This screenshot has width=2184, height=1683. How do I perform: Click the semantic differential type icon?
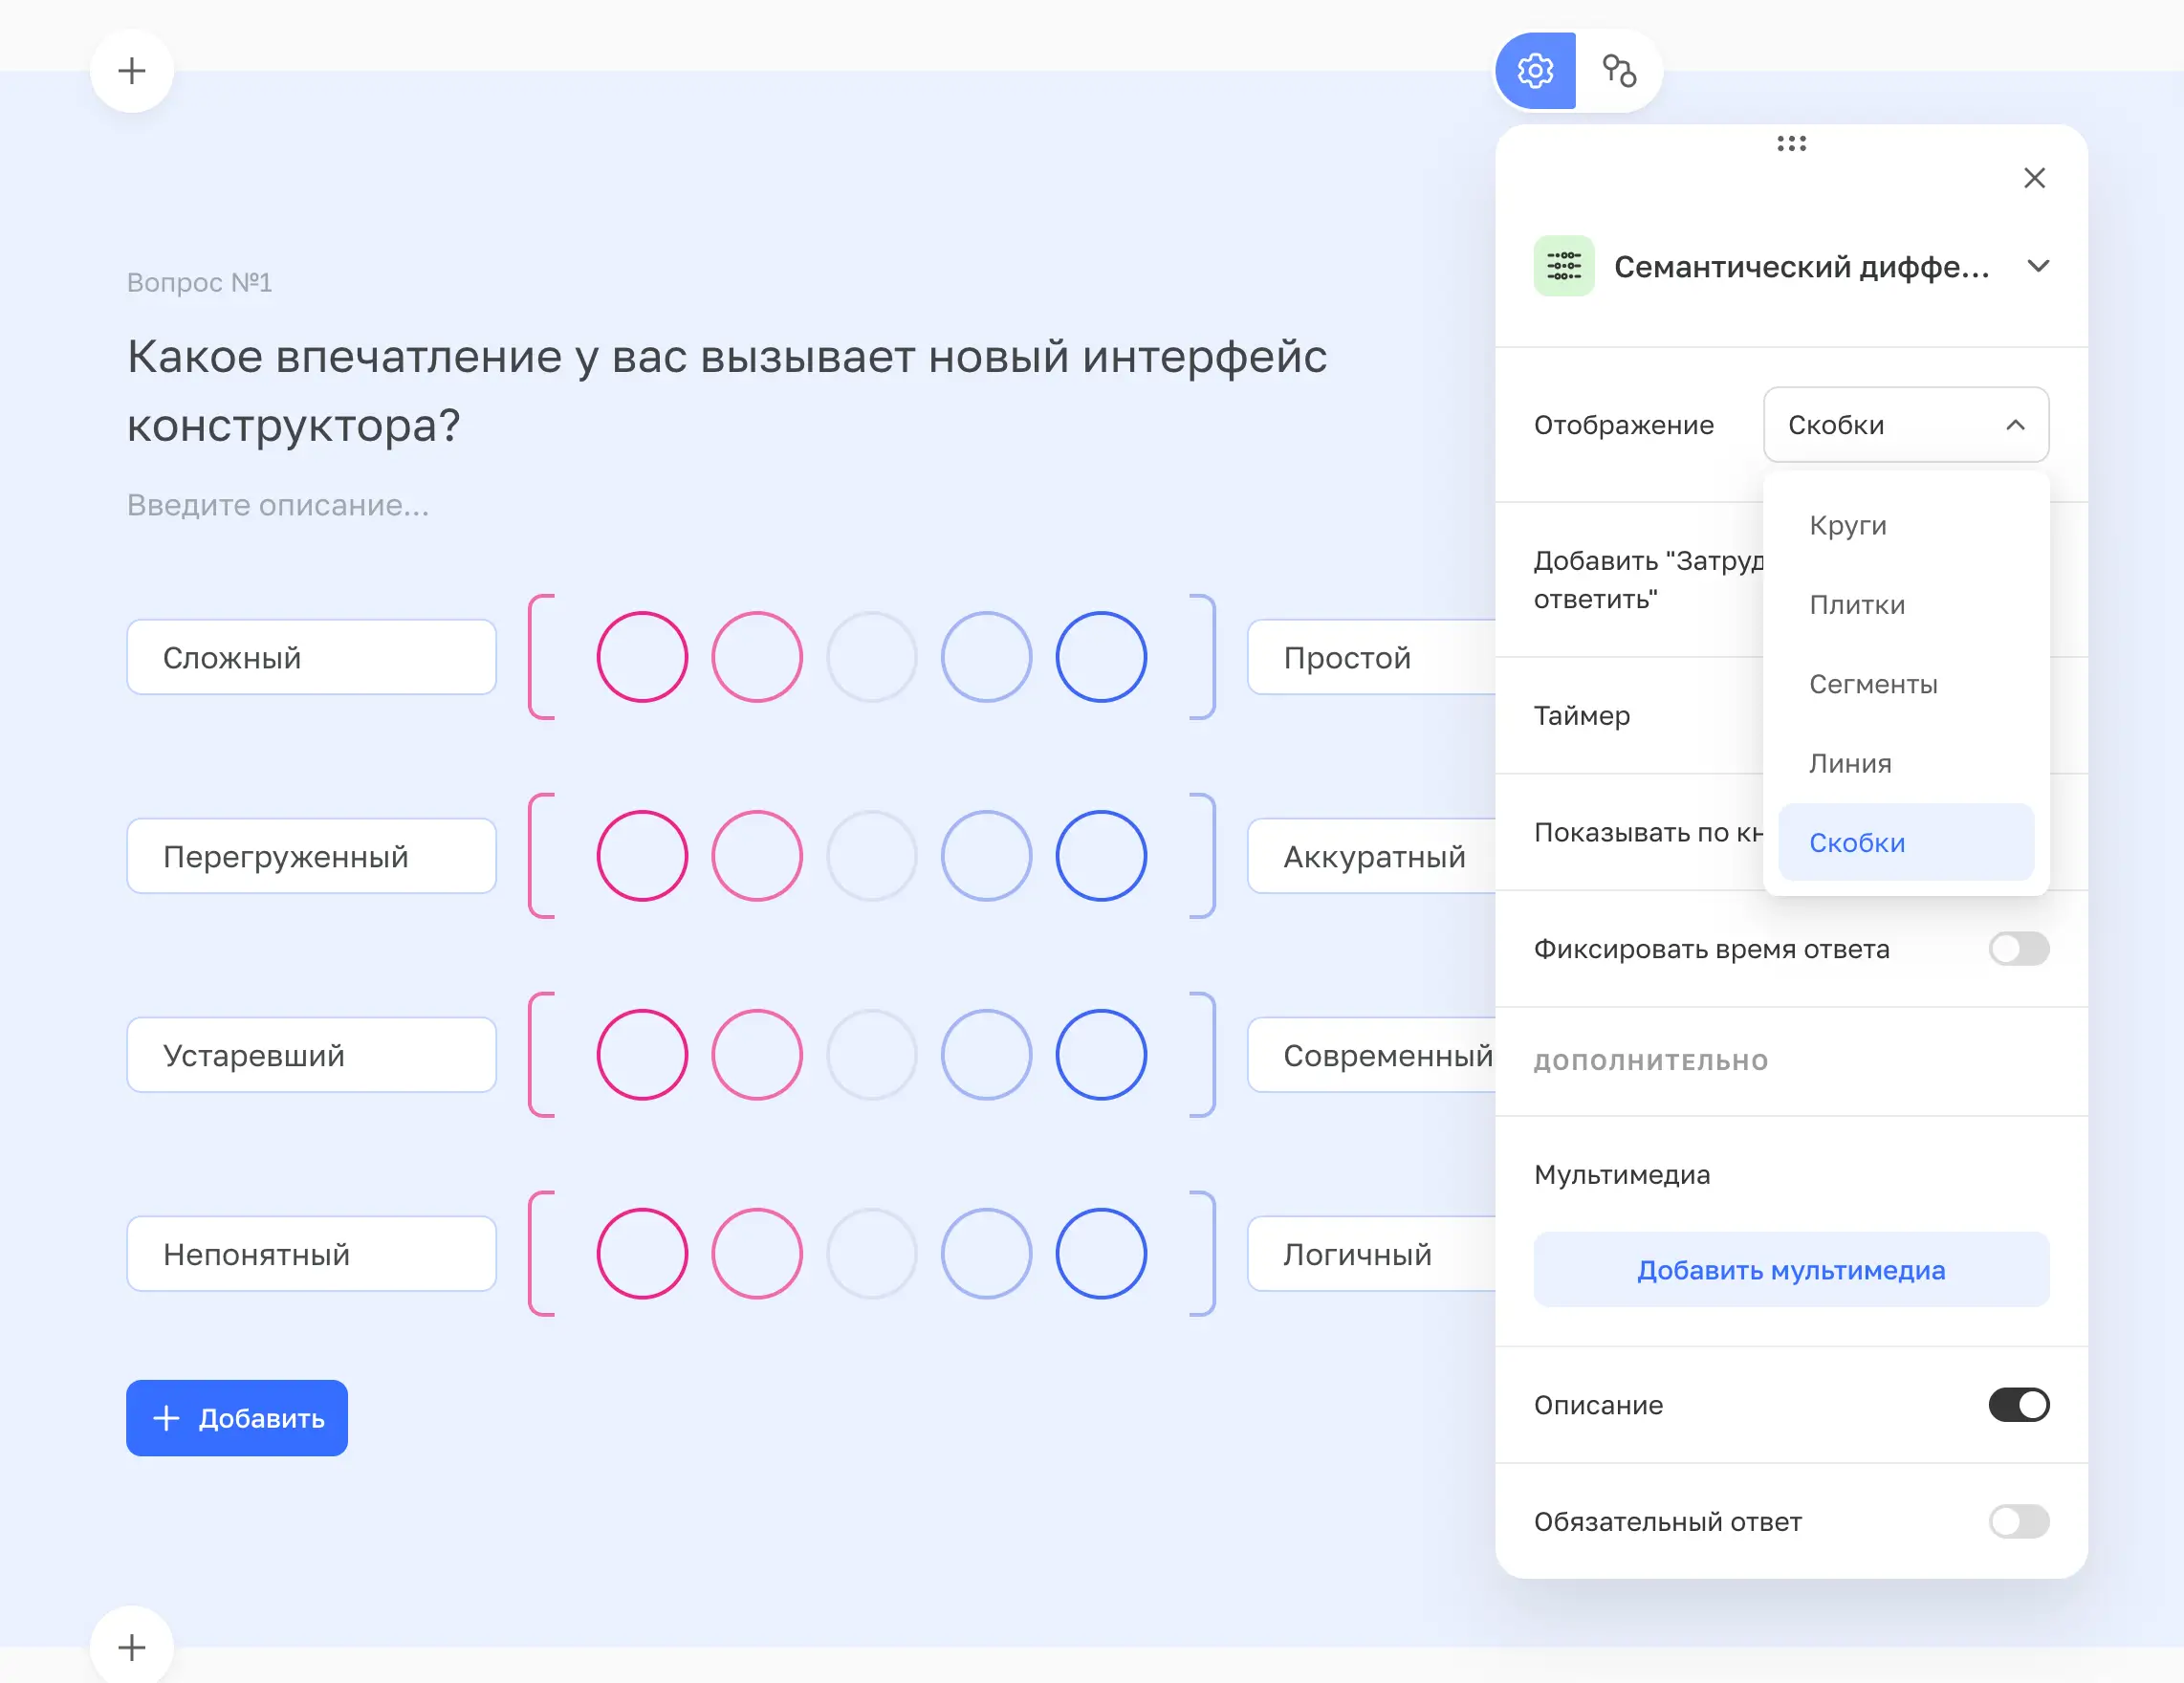pos(1564,266)
